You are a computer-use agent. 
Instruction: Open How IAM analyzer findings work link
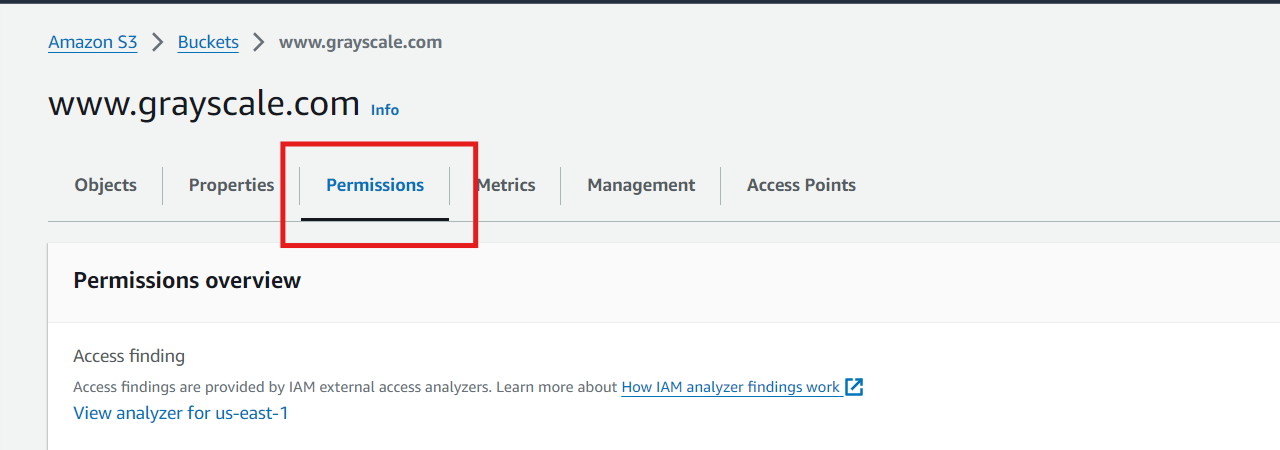click(731, 387)
